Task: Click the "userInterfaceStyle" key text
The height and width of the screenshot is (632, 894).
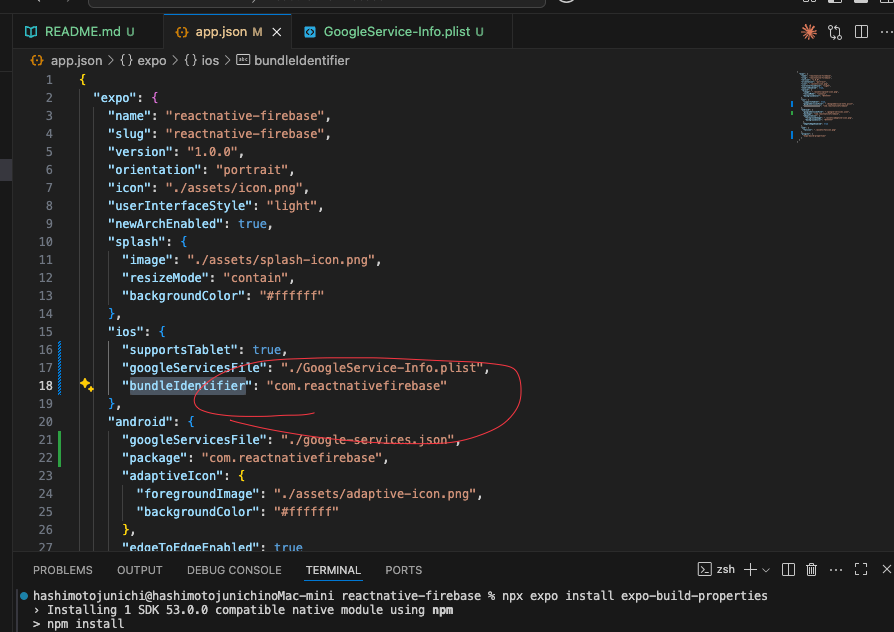Action: pyautogui.click(x=180, y=205)
